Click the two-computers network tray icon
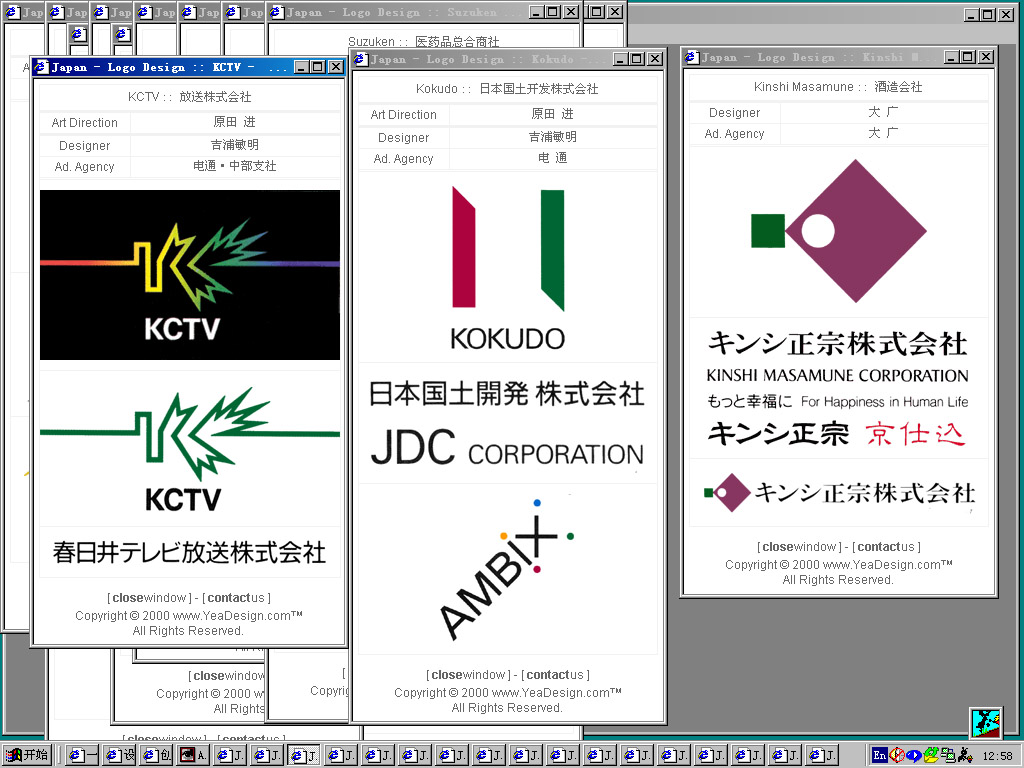Viewport: 1024px width, 768px height. (948, 756)
